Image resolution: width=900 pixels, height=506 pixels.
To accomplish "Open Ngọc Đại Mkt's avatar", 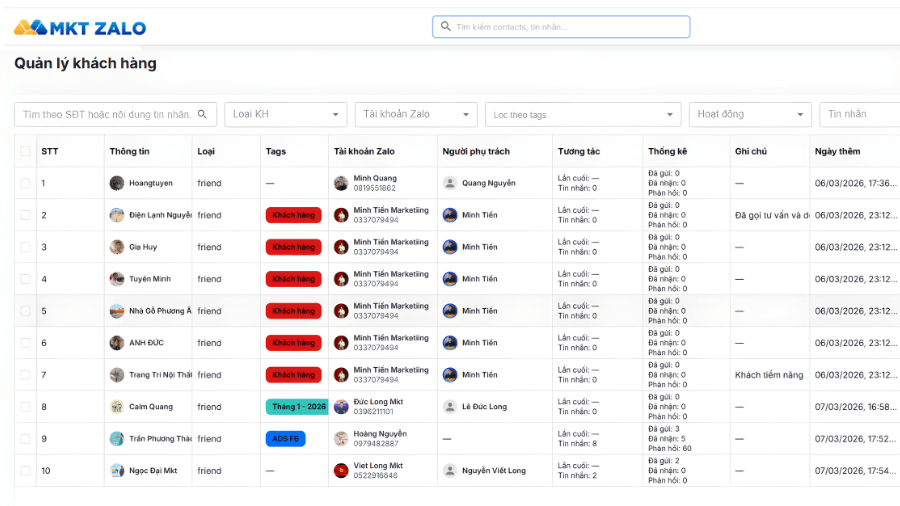I will [x=117, y=471].
